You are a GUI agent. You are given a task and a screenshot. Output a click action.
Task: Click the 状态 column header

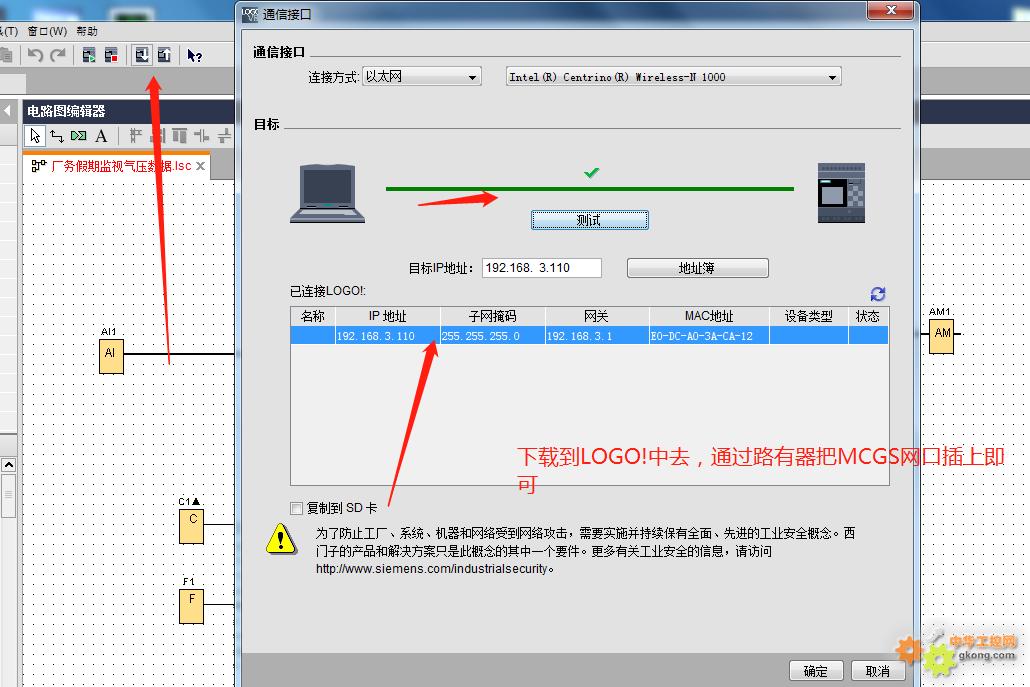pyautogui.click(x=868, y=317)
